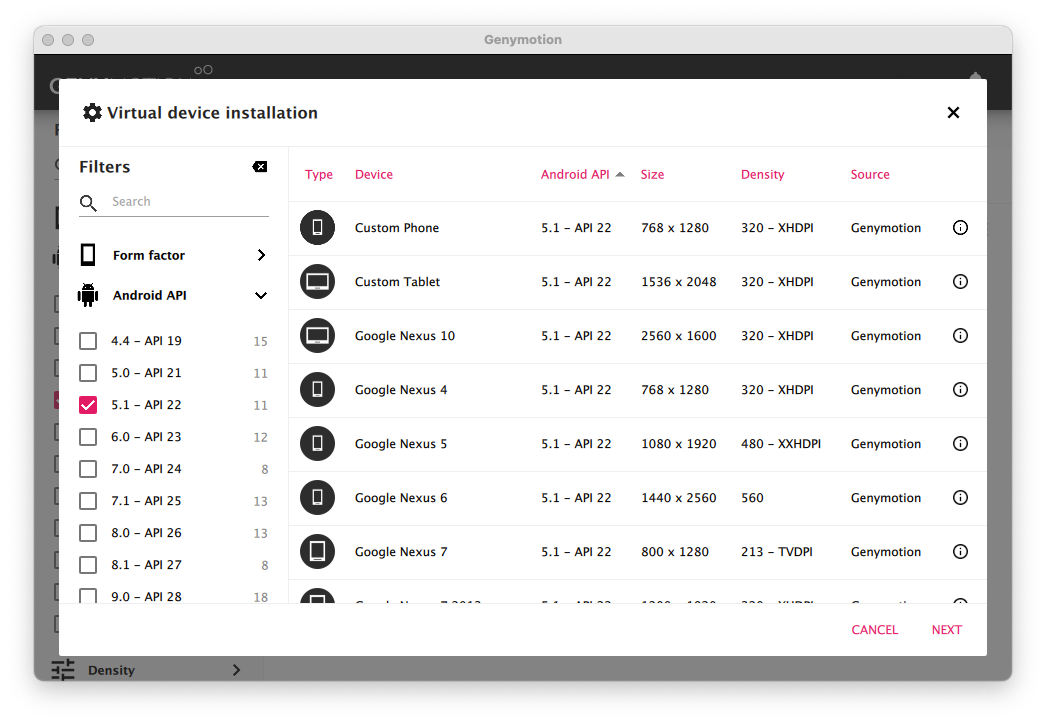Click the Google Nexus 6 phone icon
This screenshot has height=723, width=1046.
(x=318, y=498)
